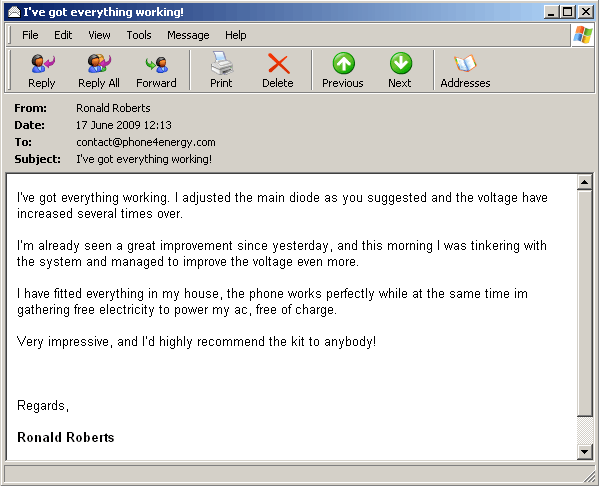Go to the Previous message
599x486 pixels.
click(343, 71)
